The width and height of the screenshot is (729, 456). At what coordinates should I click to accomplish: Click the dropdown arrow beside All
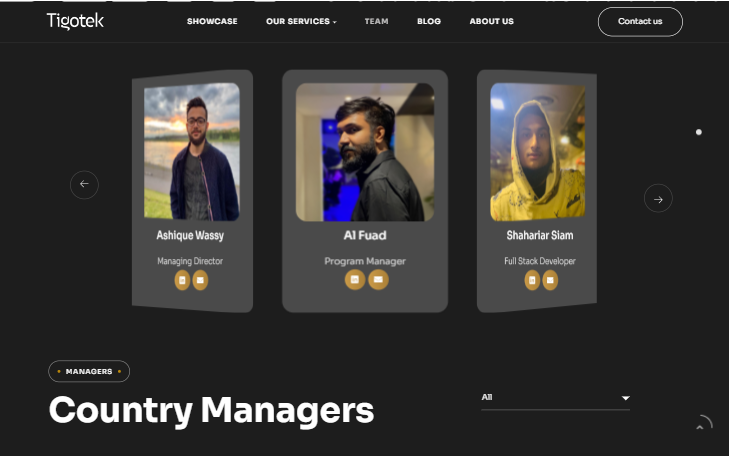tap(626, 398)
